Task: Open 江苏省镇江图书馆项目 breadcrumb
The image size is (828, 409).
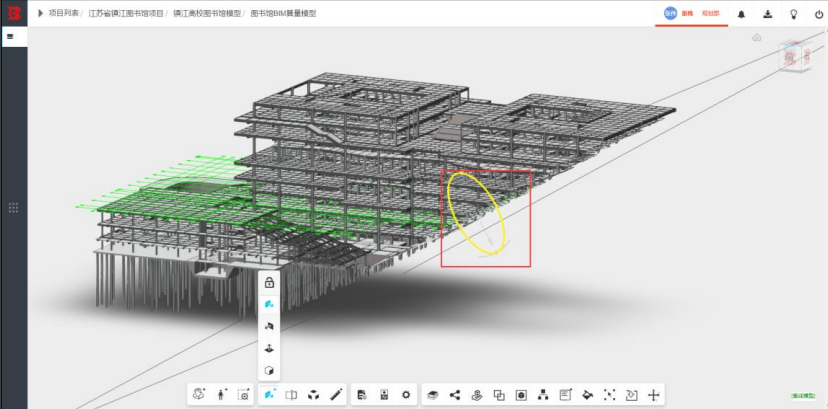Action: 126,13
